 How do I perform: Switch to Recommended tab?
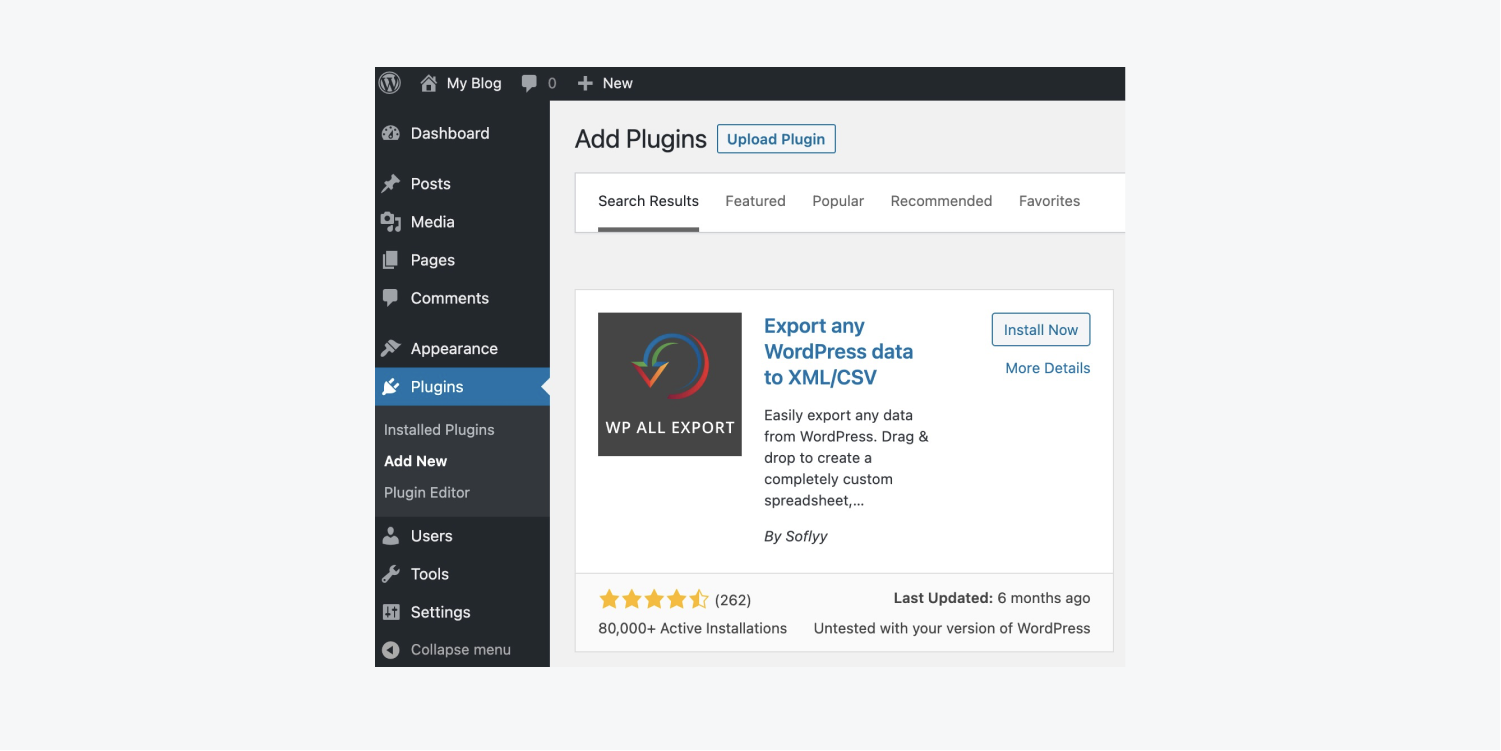click(x=941, y=201)
